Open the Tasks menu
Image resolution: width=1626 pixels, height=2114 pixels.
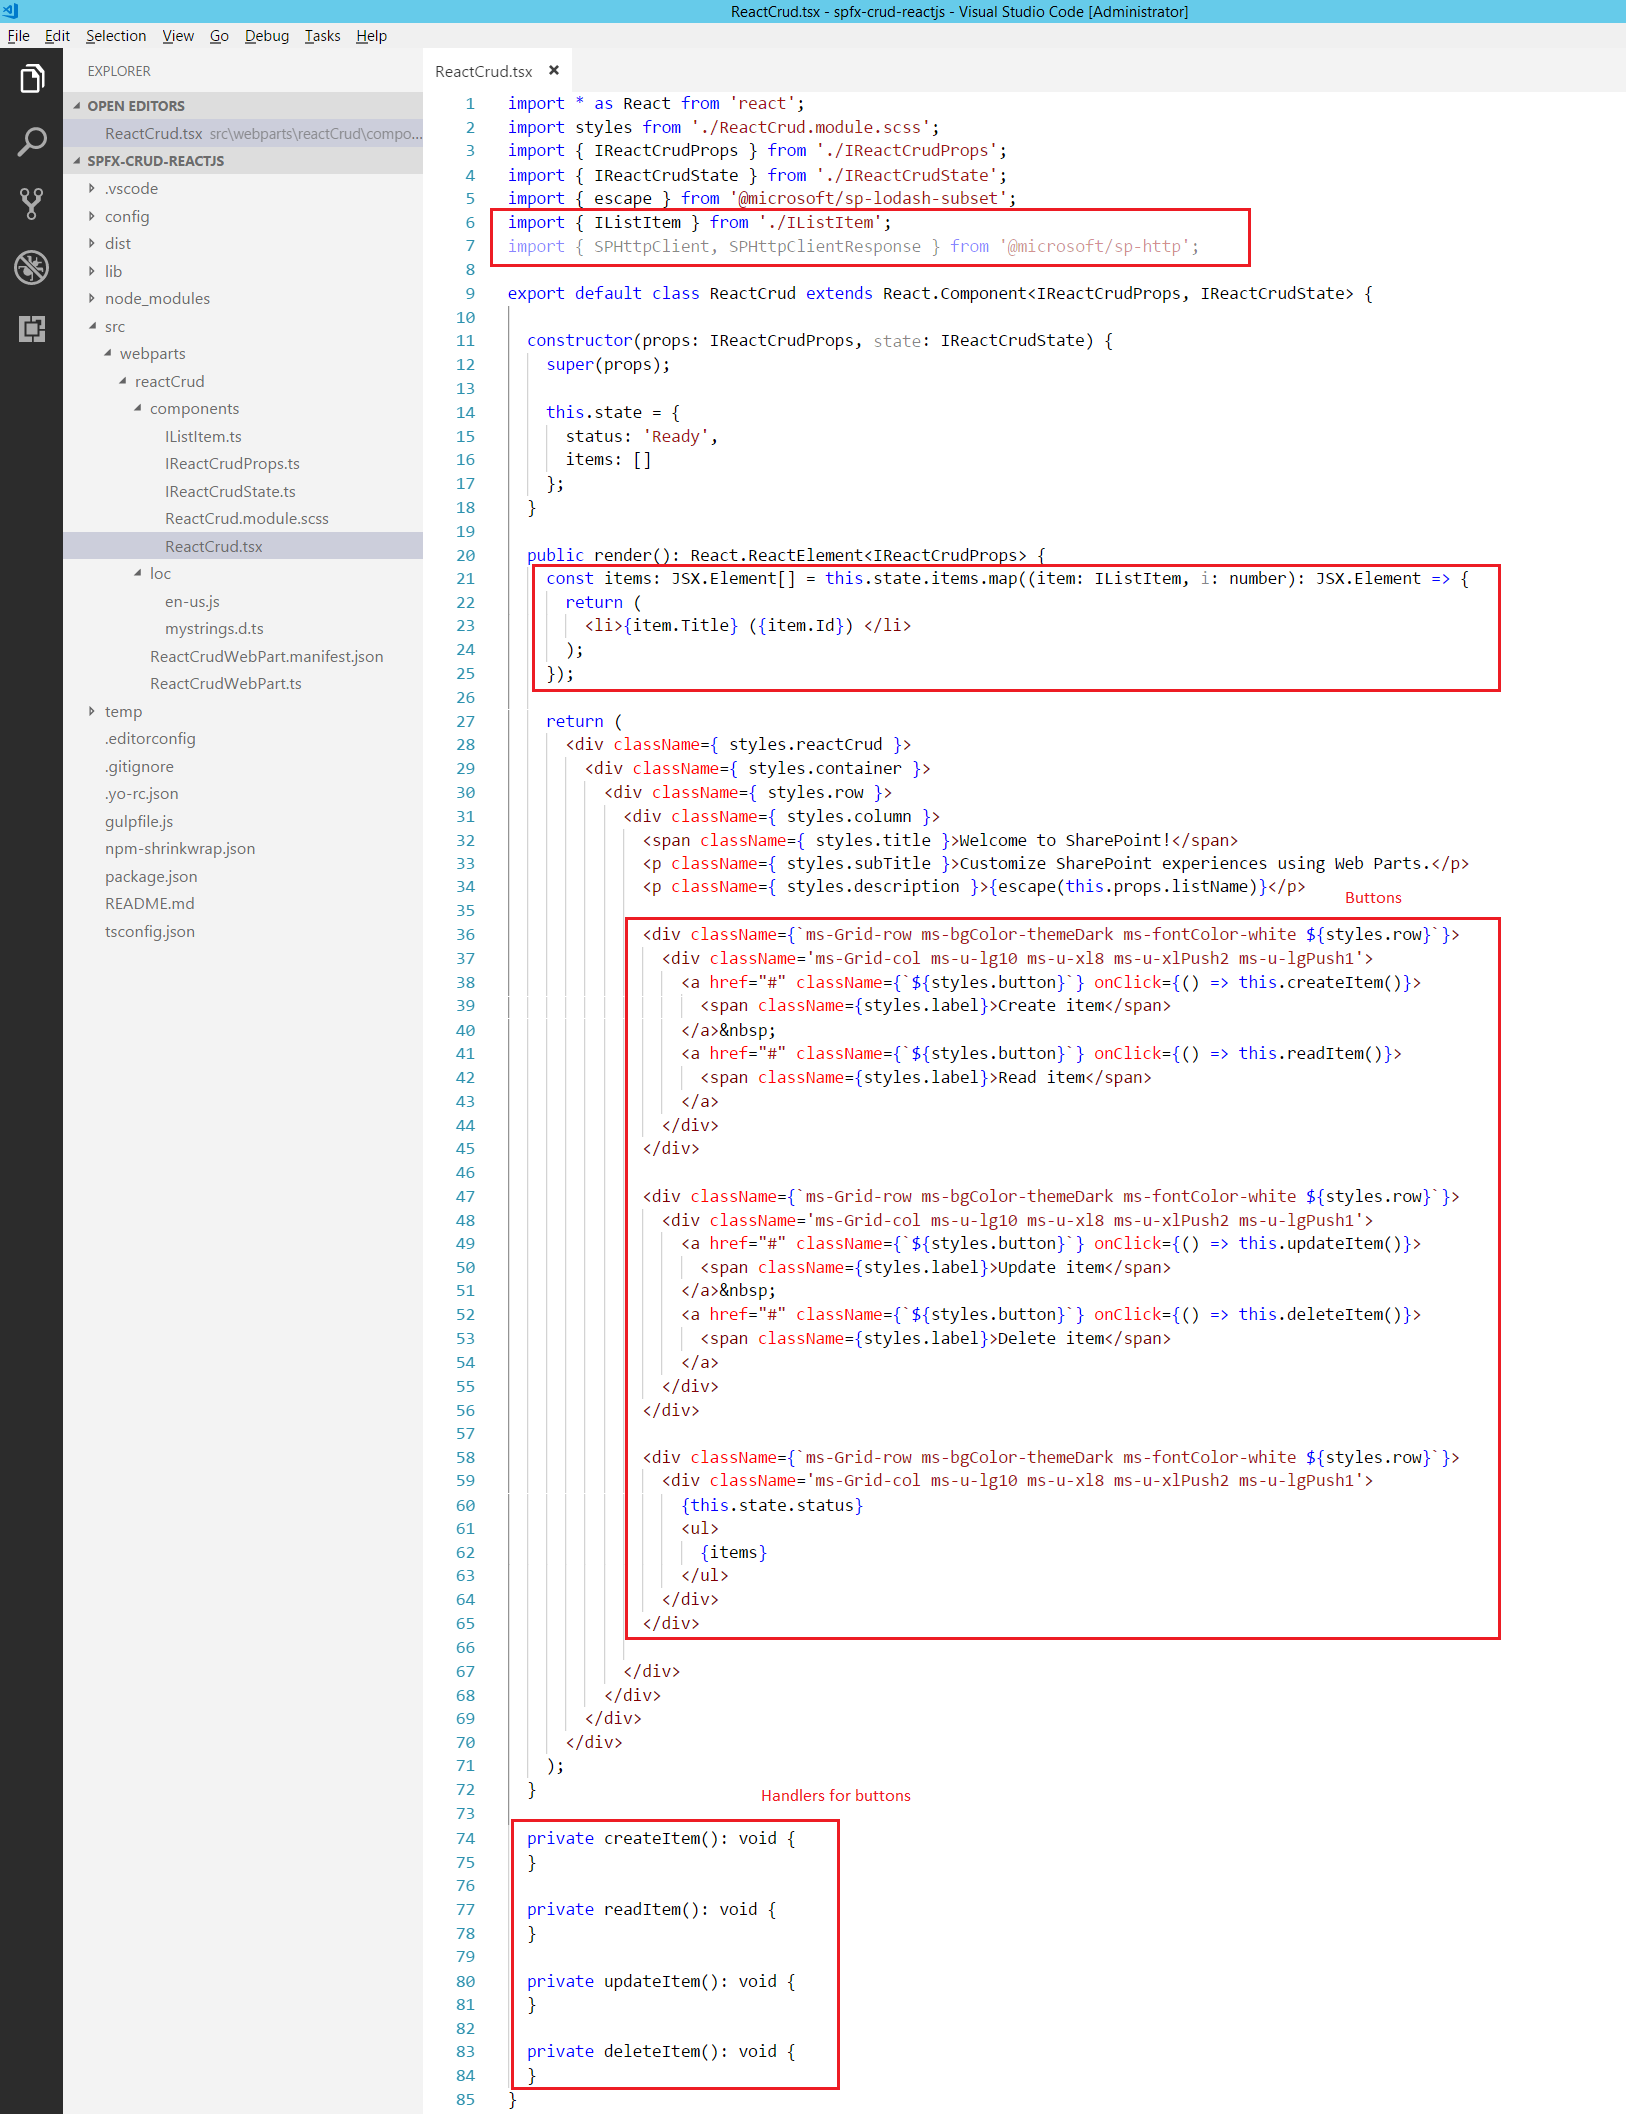(x=322, y=36)
